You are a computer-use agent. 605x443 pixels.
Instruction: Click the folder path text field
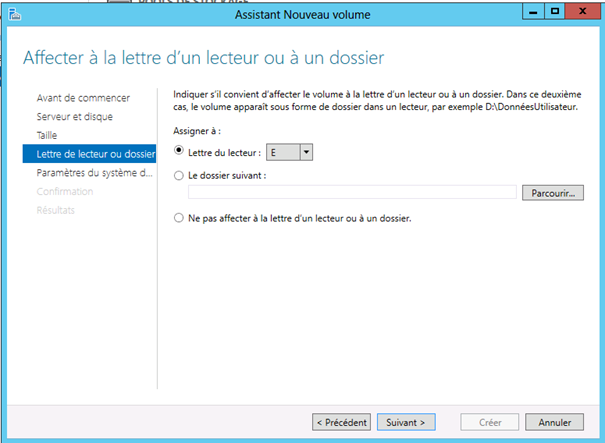coord(345,192)
